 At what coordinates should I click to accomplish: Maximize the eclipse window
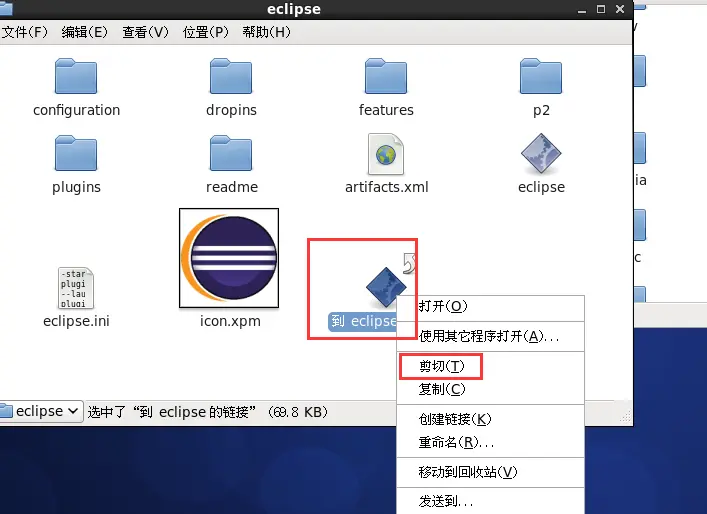(601, 9)
